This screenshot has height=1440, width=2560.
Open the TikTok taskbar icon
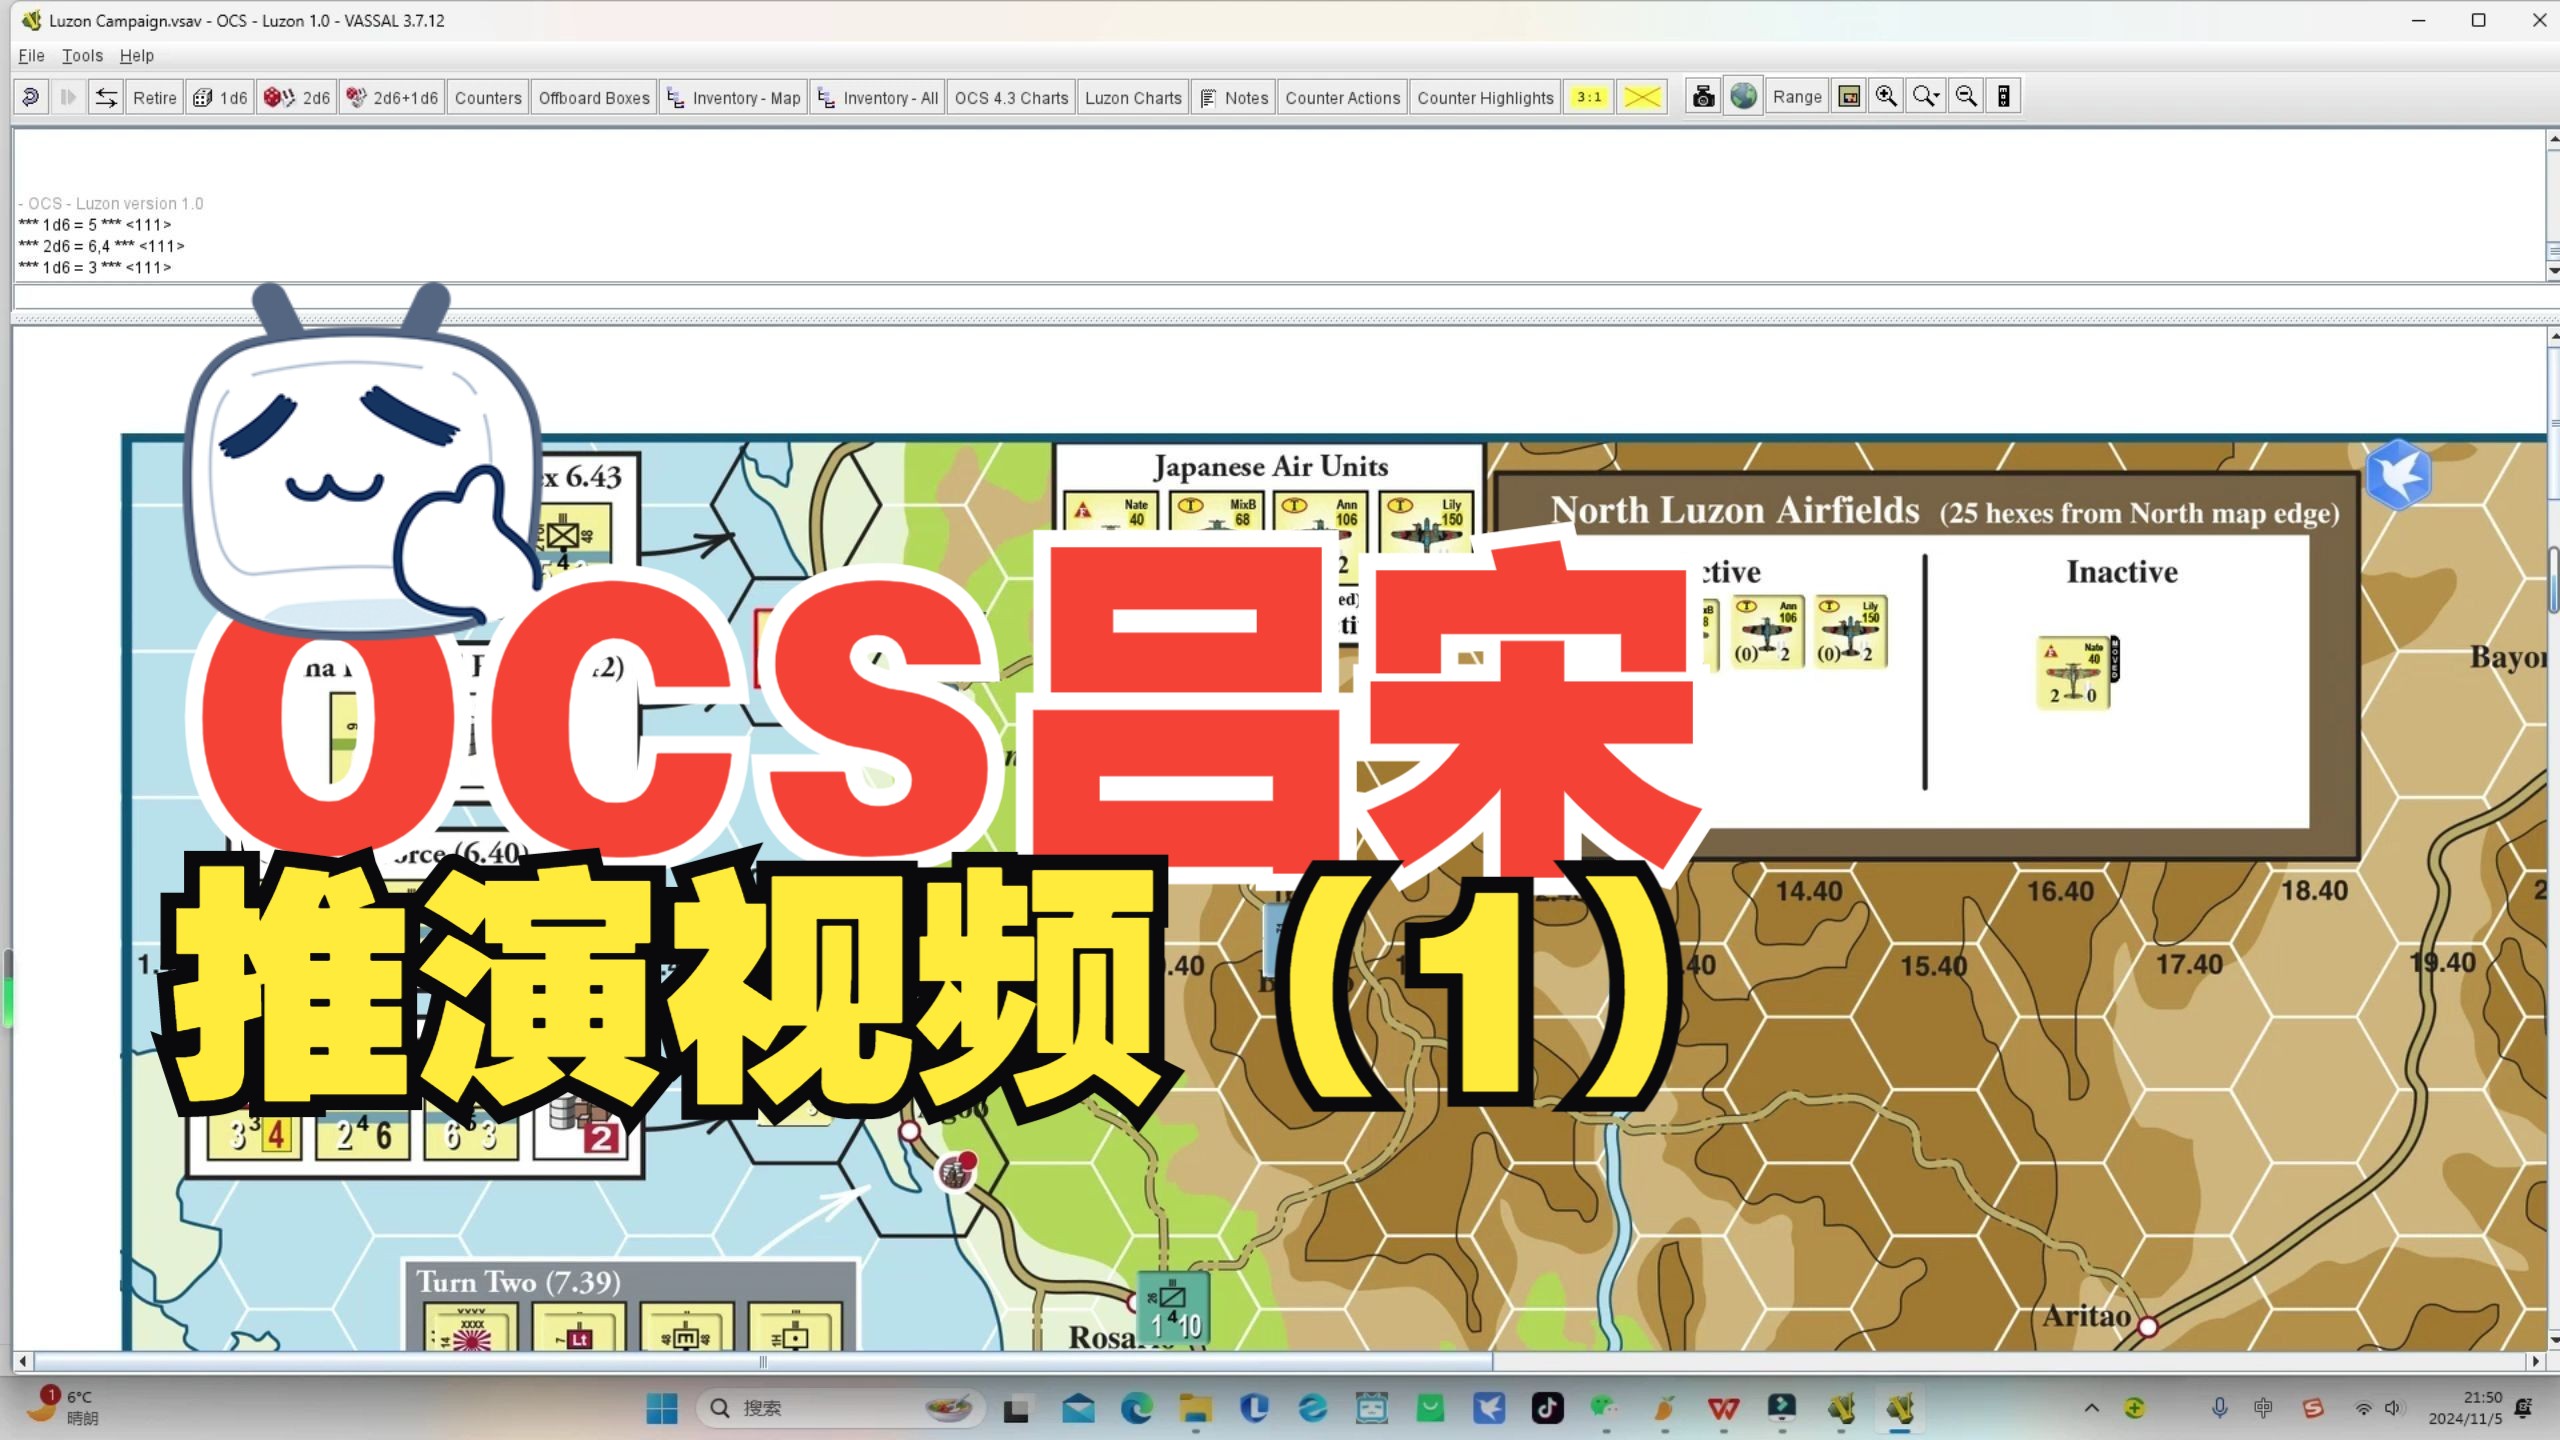[1547, 1409]
